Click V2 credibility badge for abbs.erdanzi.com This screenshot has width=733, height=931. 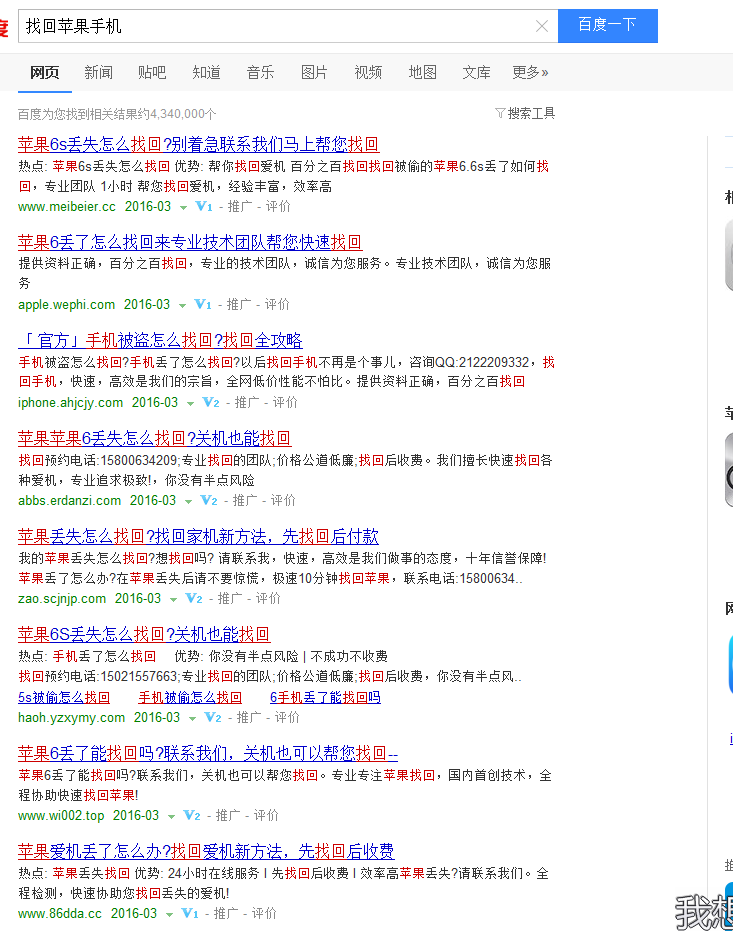pos(208,500)
